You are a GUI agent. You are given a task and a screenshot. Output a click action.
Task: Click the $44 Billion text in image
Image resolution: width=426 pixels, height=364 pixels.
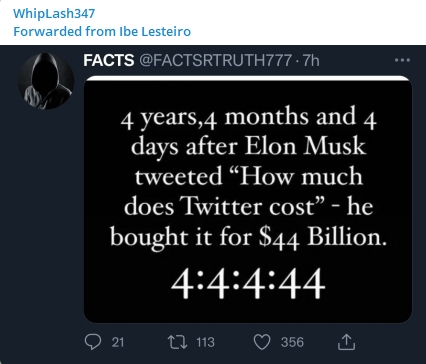point(323,238)
